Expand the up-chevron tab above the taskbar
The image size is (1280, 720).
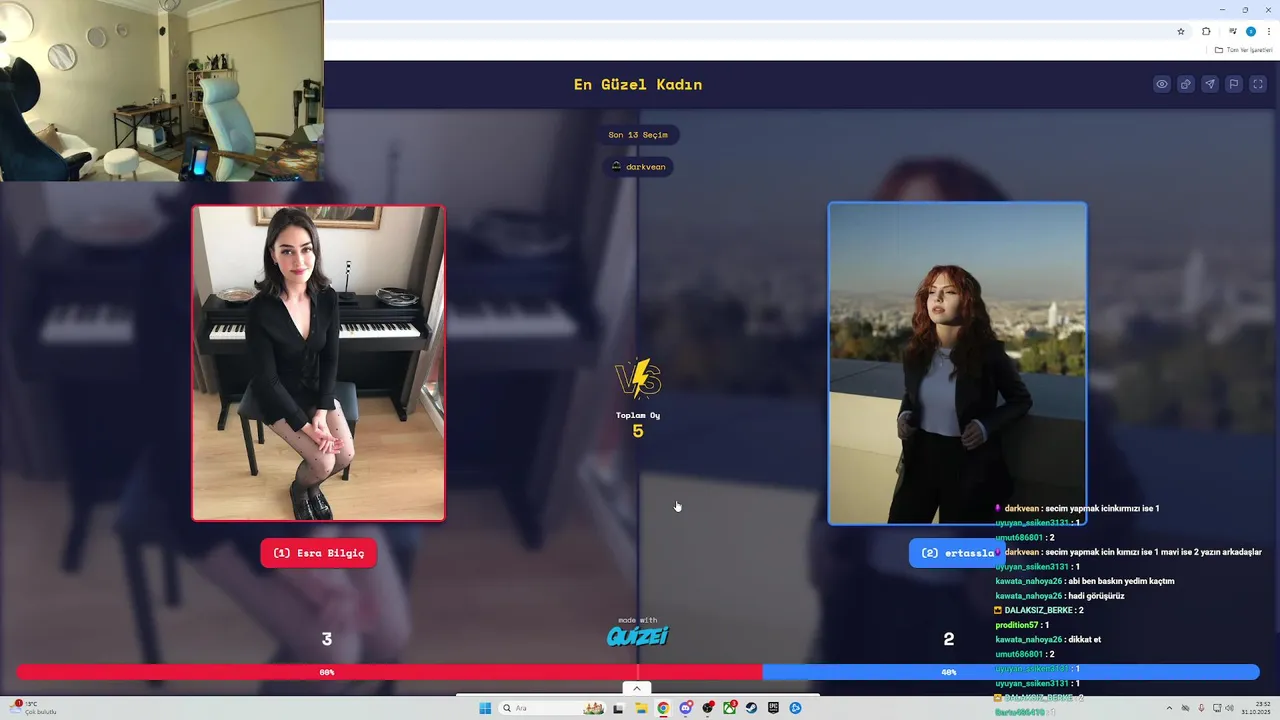click(x=637, y=688)
